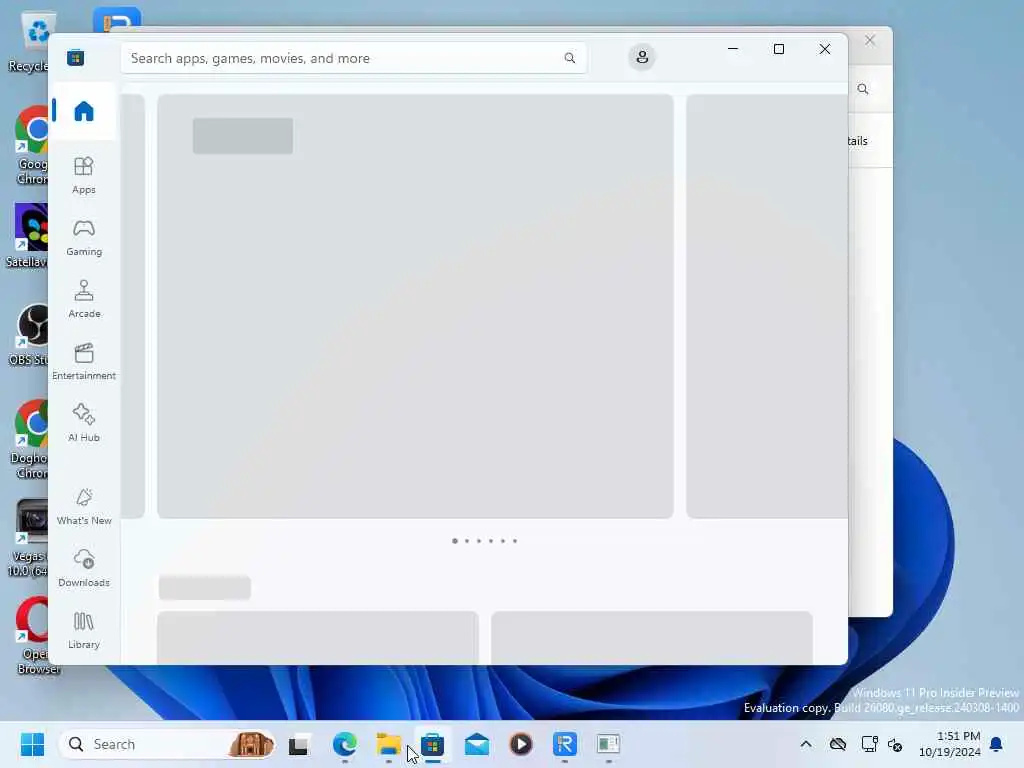Close the background window

[x=870, y=40]
